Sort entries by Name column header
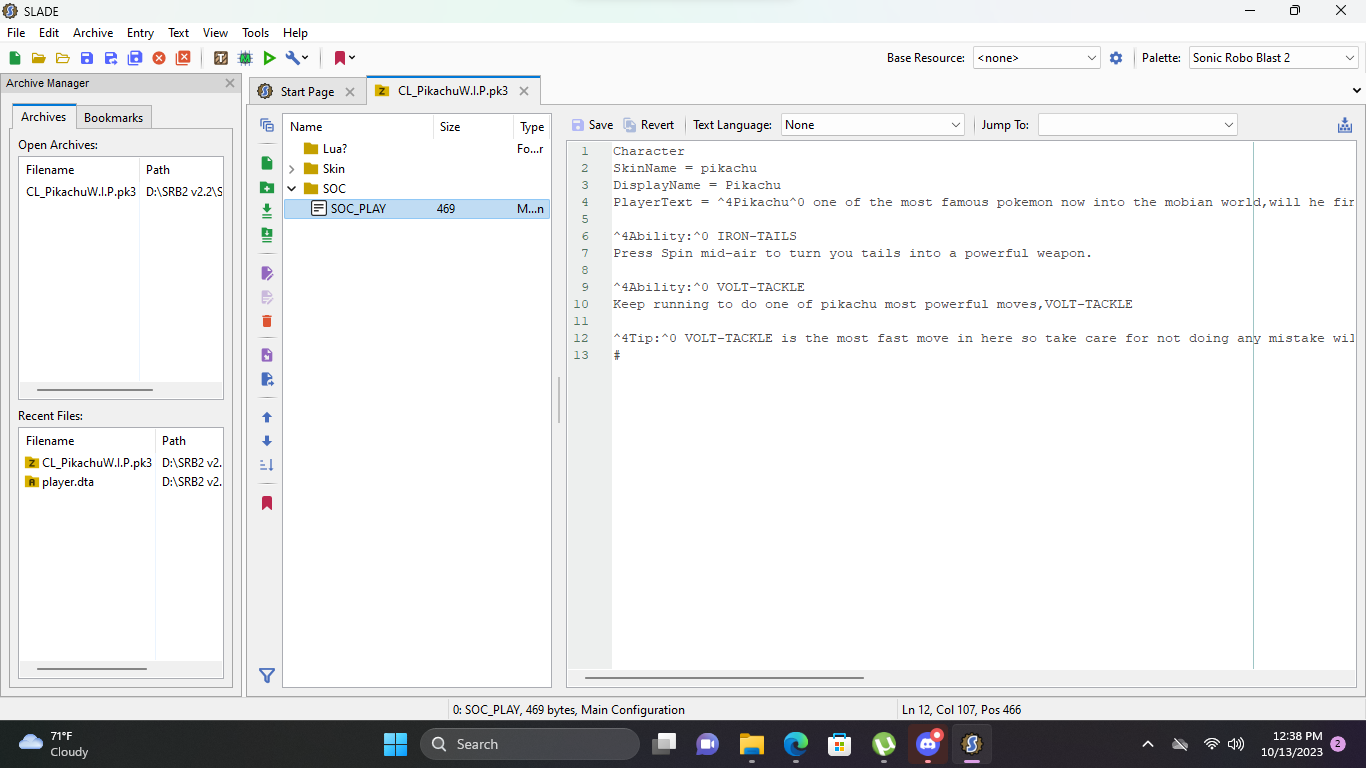Screen dimensions: 1366x768 click(x=358, y=127)
